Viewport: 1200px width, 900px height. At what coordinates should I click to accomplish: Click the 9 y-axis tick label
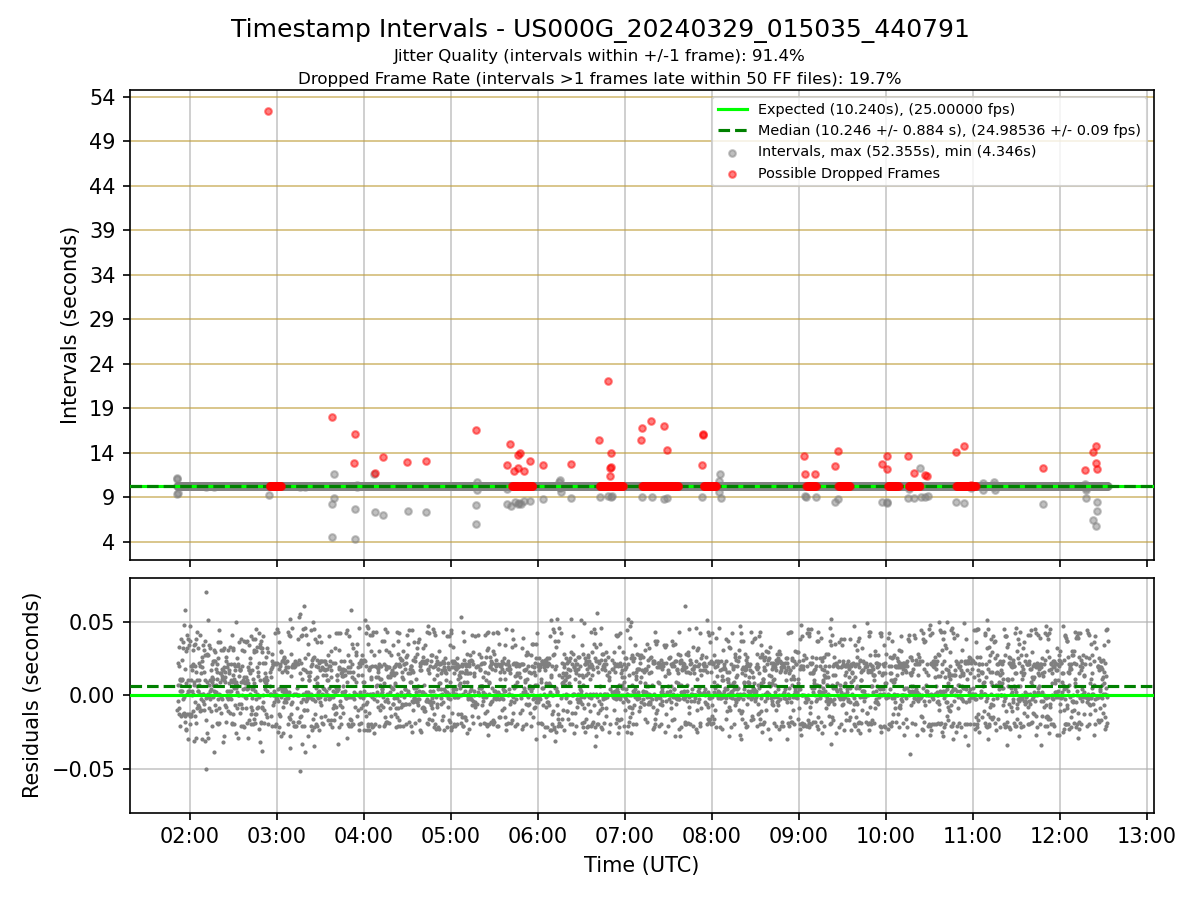(x=109, y=497)
